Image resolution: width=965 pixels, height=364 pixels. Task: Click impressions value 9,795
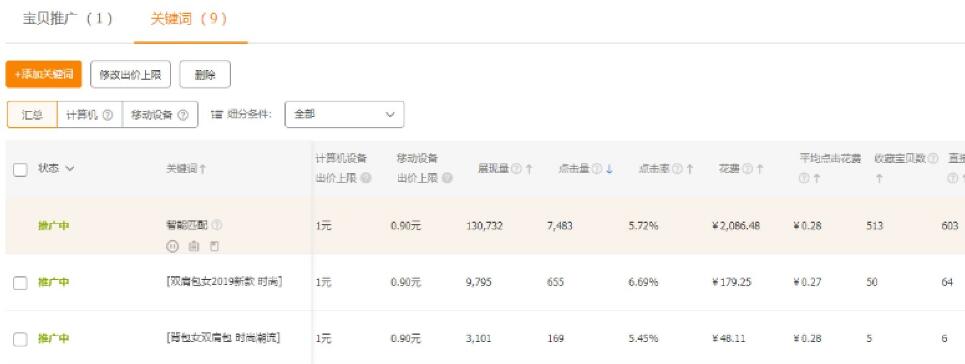(x=479, y=283)
